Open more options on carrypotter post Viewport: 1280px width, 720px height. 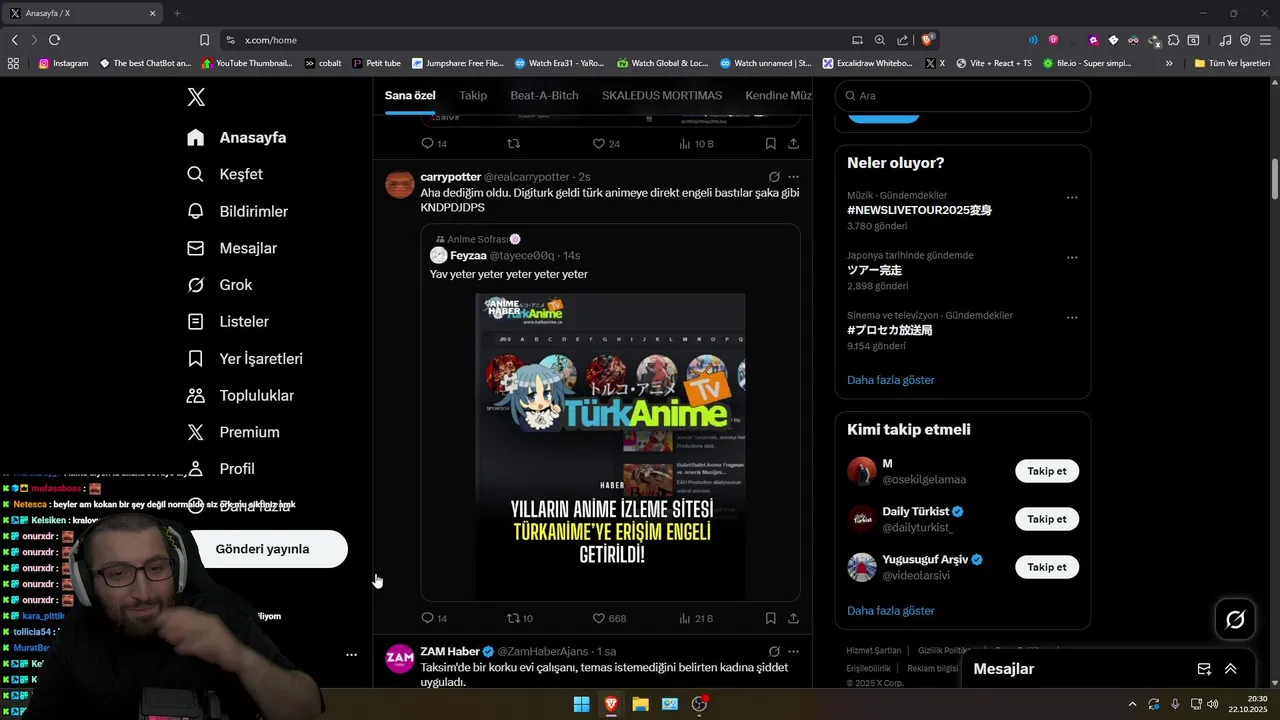(x=793, y=177)
